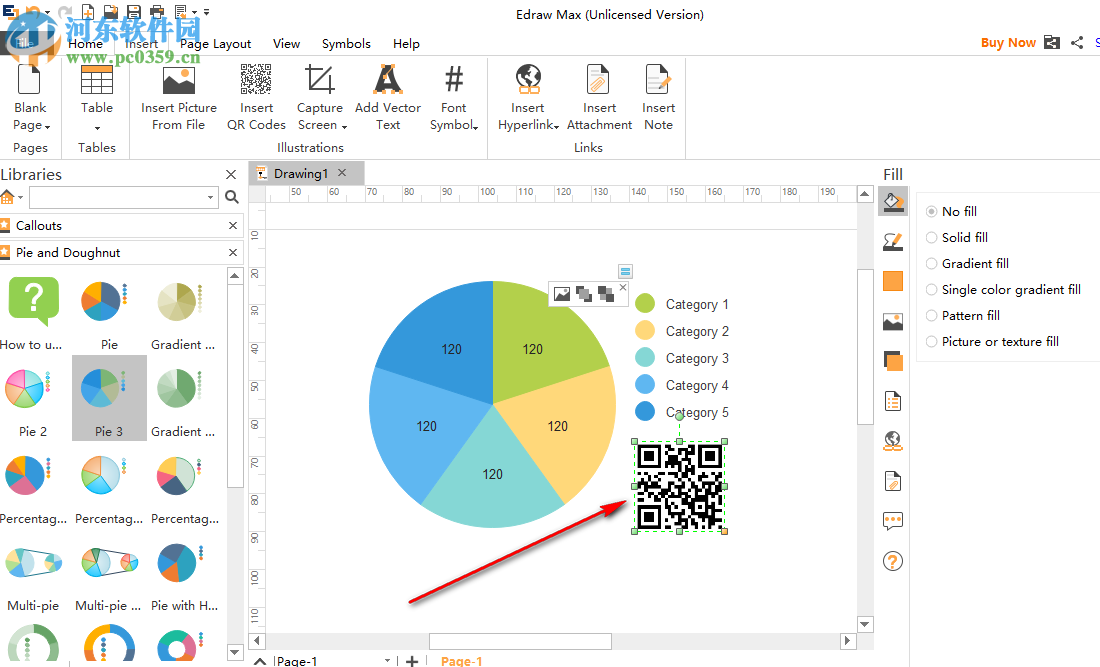The height and width of the screenshot is (667, 1100).
Task: Open the comment bubble panel icon
Action: point(893,521)
